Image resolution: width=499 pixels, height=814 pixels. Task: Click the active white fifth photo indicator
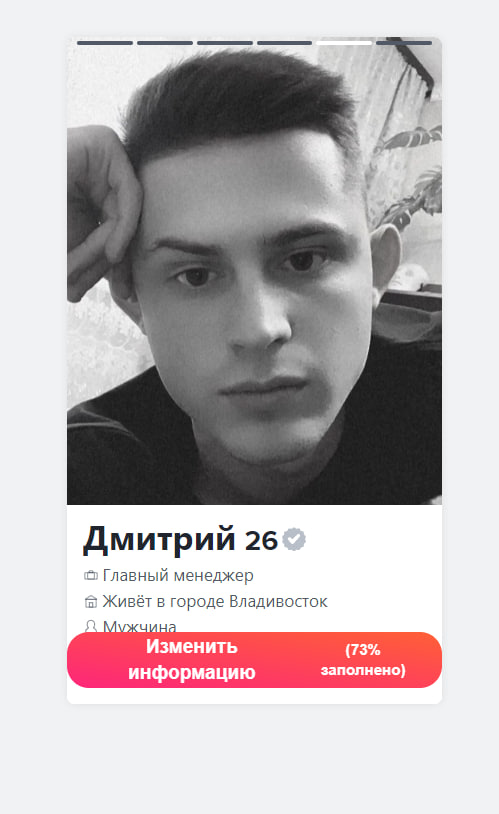[x=344, y=43]
